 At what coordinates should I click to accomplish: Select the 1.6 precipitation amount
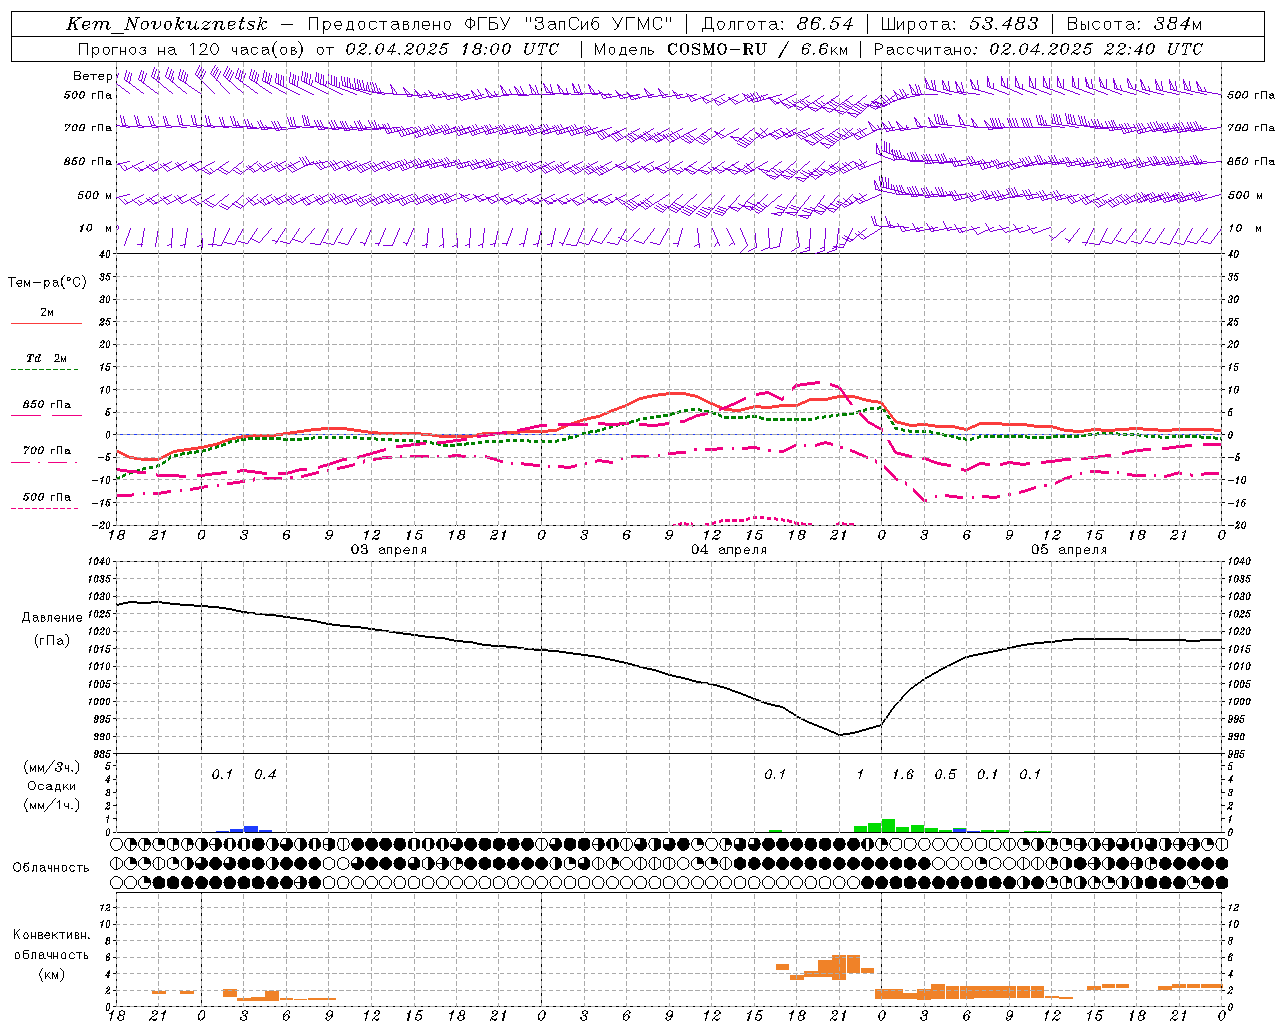pos(903,774)
